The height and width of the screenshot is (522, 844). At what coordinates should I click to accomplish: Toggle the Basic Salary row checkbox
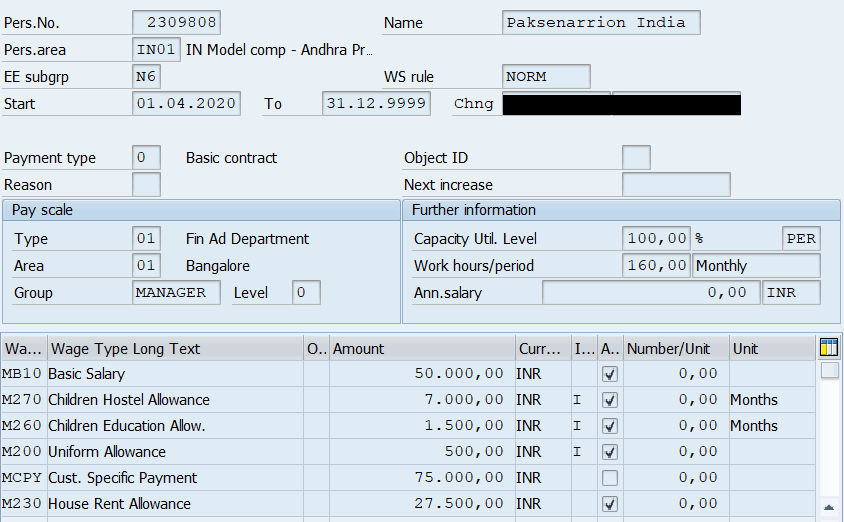tap(610, 374)
